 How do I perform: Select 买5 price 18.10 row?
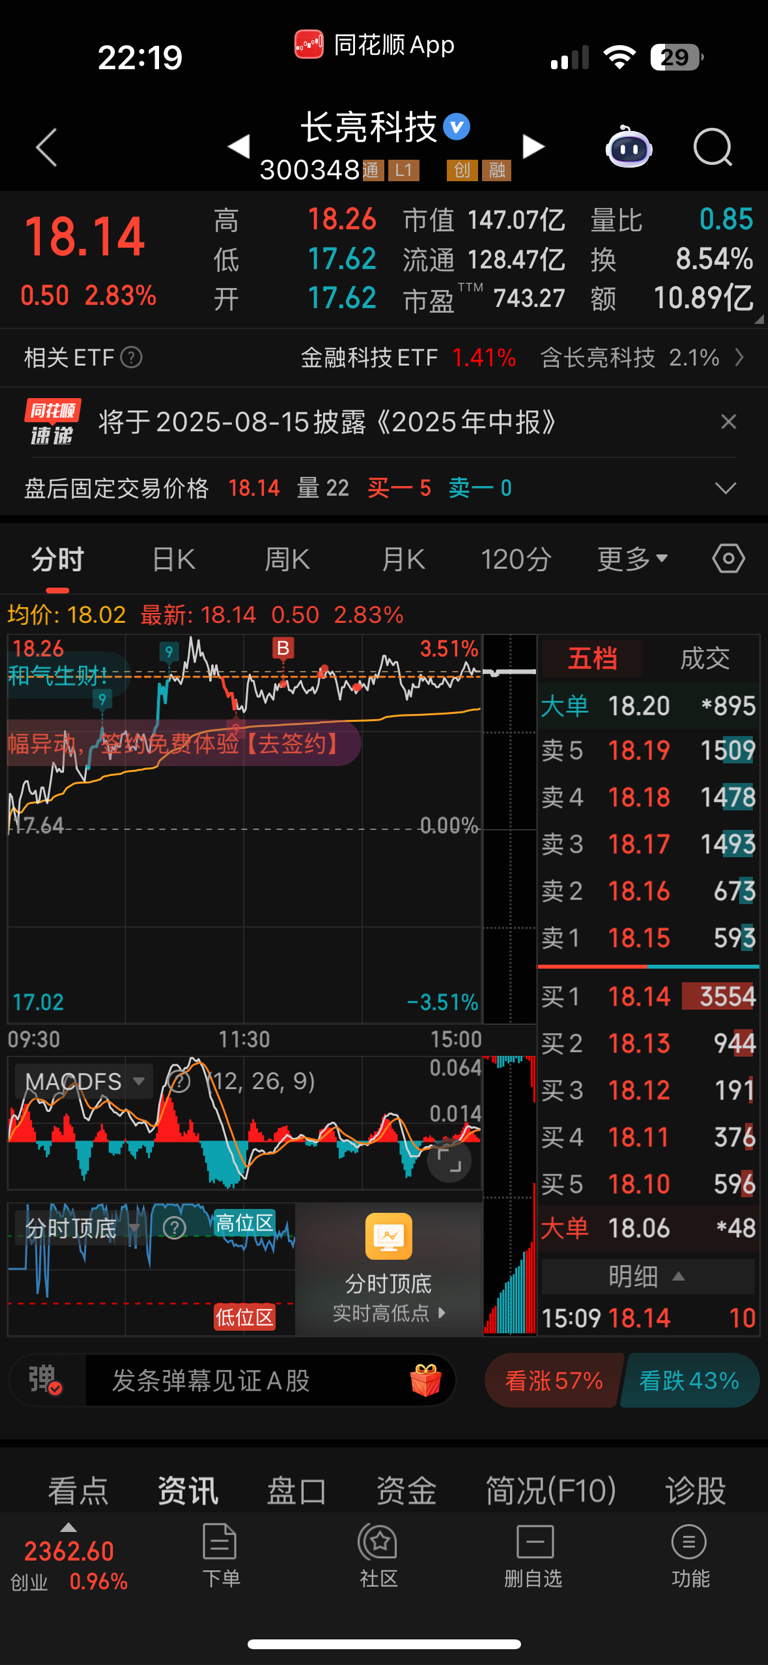tap(648, 1184)
